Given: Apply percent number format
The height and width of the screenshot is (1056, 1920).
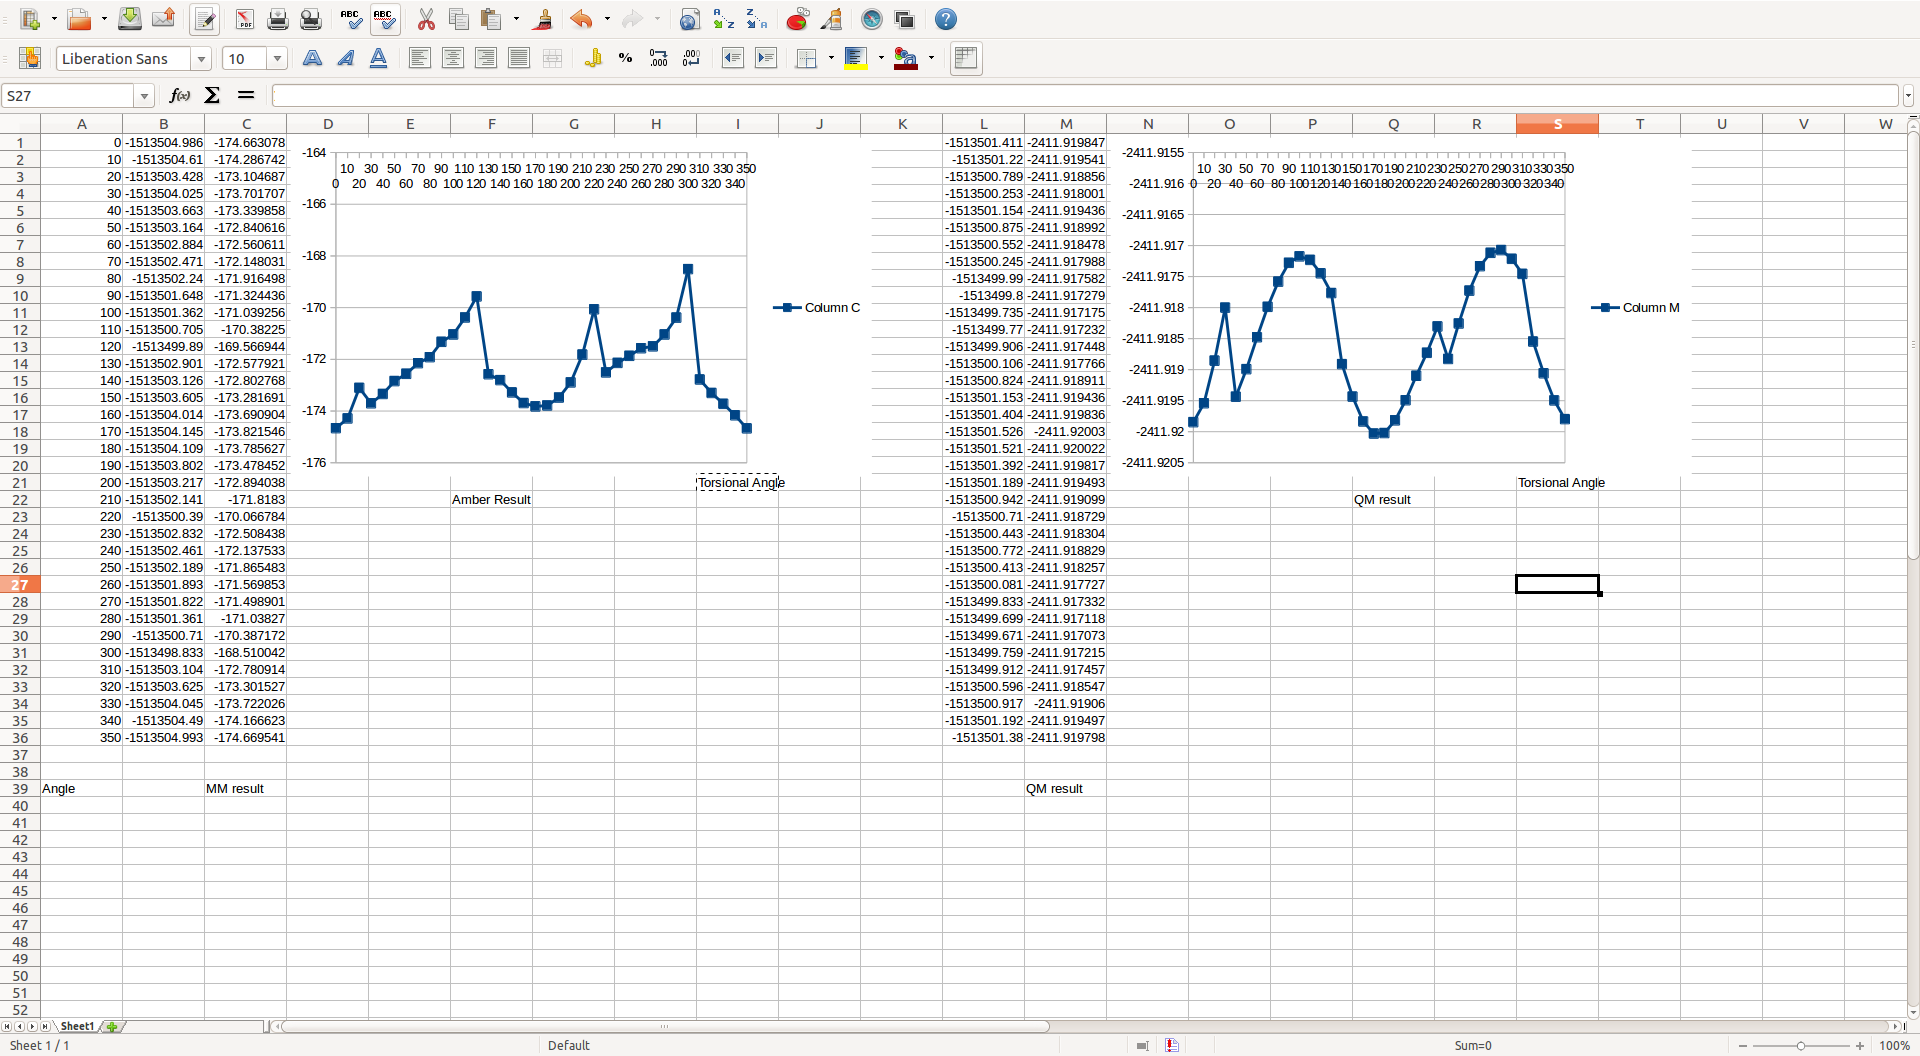Looking at the screenshot, I should [625, 58].
